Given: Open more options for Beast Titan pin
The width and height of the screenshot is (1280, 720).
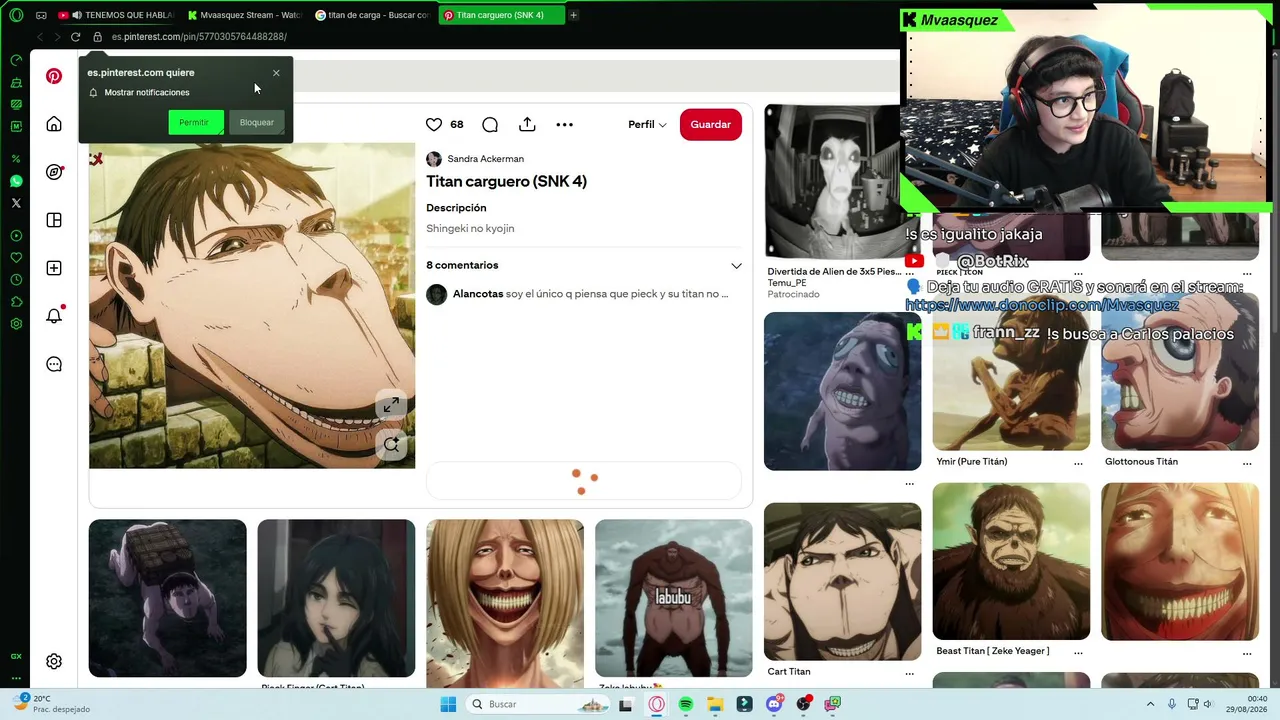Looking at the screenshot, I should pyautogui.click(x=1078, y=652).
